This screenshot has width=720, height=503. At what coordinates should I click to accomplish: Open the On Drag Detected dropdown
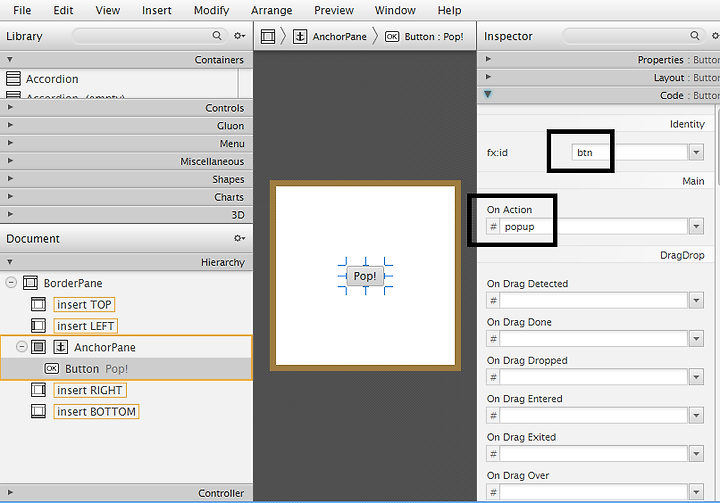[x=696, y=300]
